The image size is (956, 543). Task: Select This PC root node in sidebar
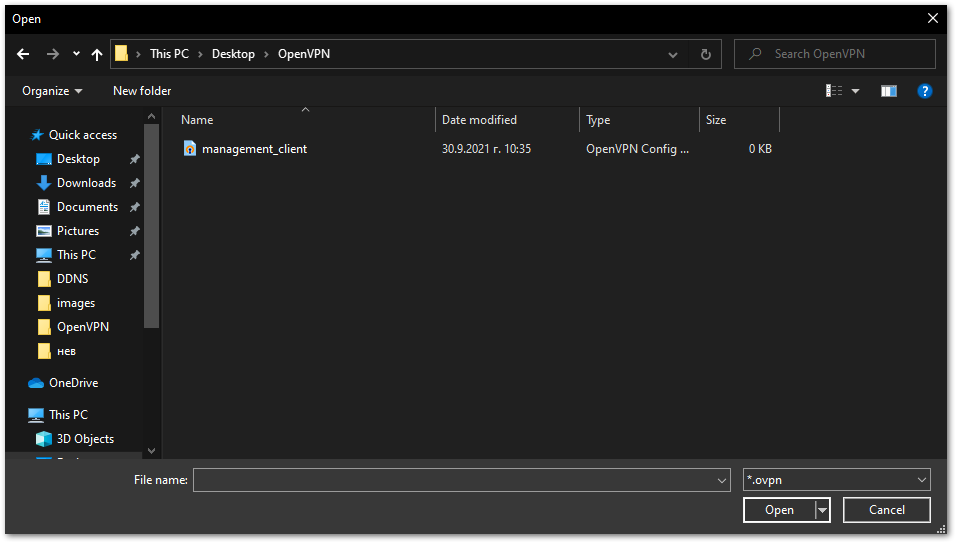[68, 414]
